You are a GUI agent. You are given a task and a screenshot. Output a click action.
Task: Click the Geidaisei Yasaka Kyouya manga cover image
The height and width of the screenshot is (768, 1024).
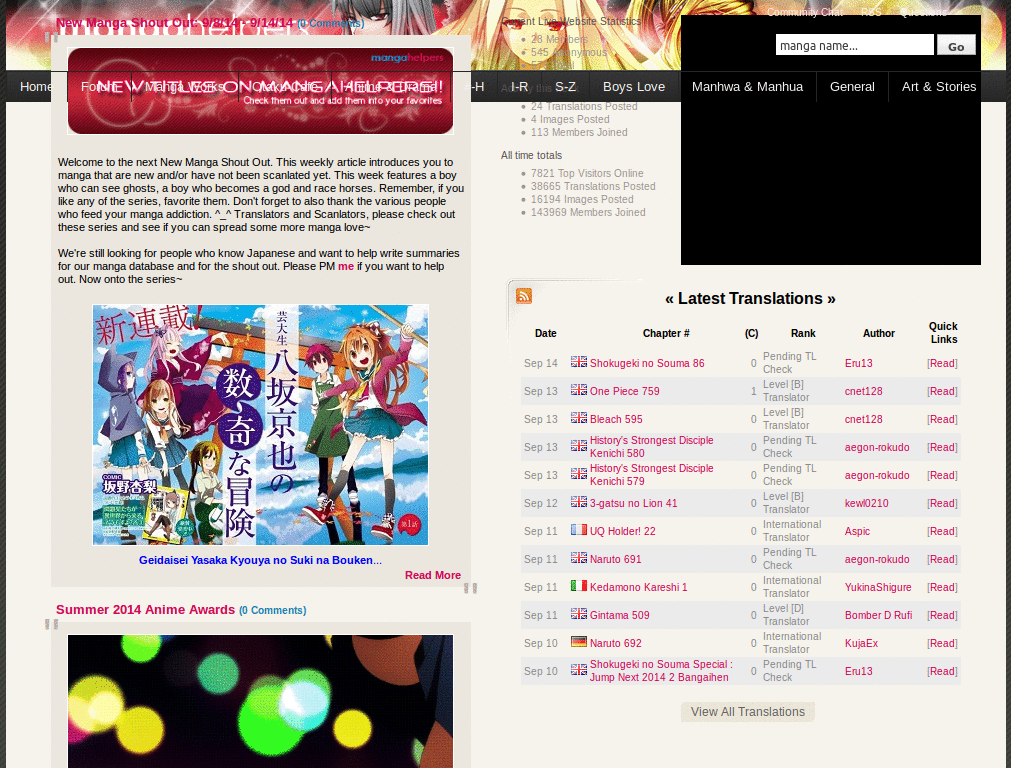click(261, 424)
